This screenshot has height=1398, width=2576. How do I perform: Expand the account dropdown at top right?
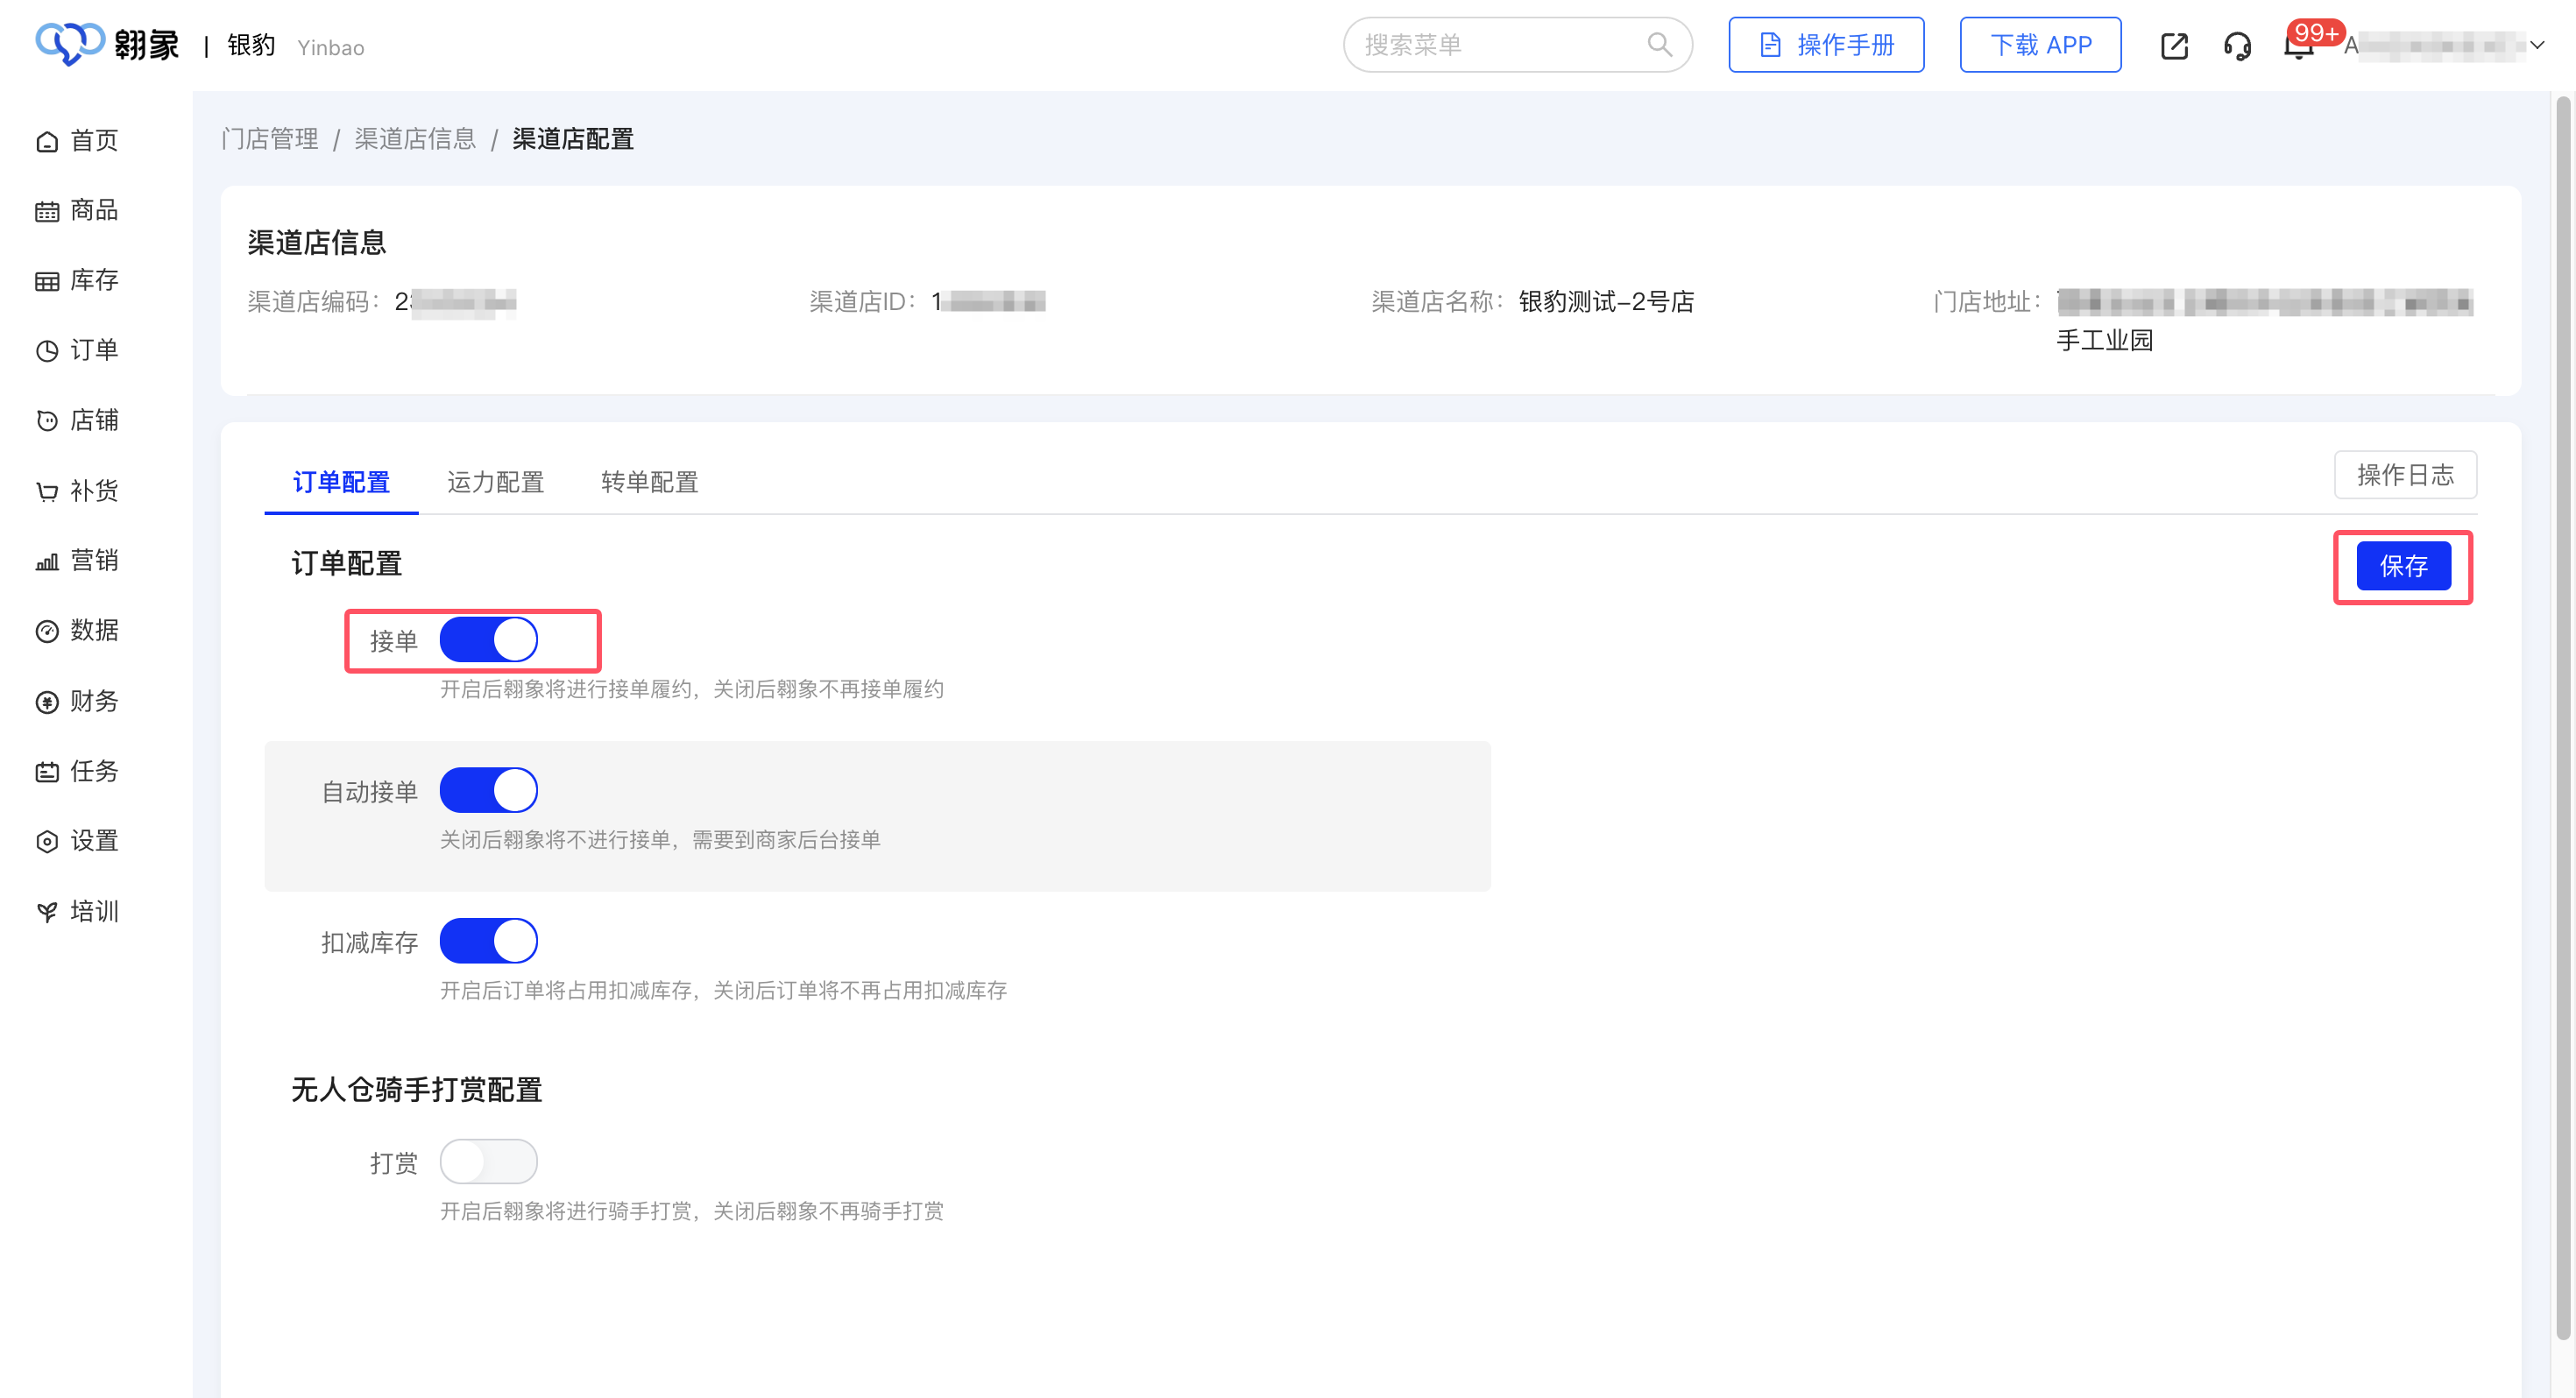(x=2538, y=45)
